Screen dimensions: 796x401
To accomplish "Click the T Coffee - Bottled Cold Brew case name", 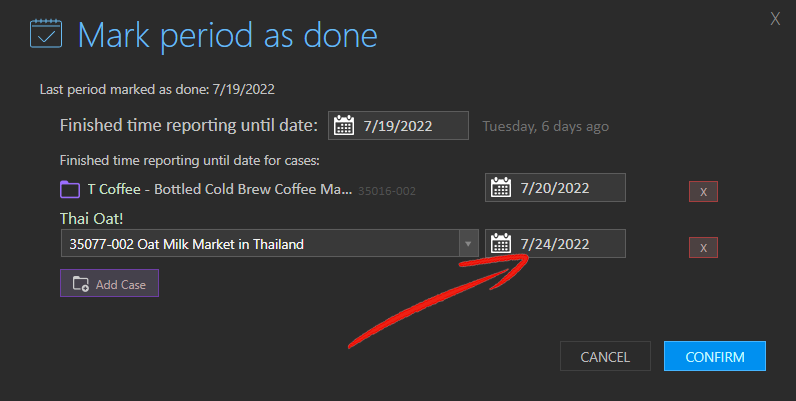I will click(220, 189).
